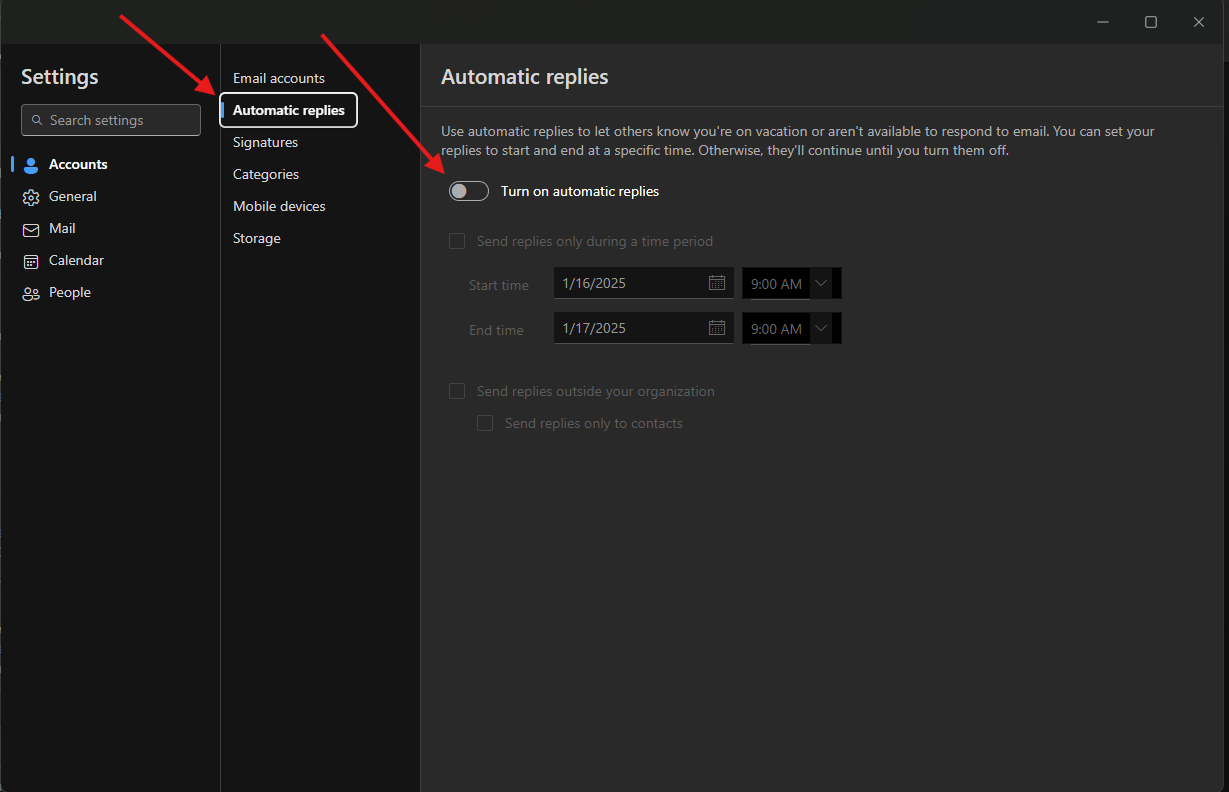
Task: Check Send replies only during a time period
Action: (457, 241)
